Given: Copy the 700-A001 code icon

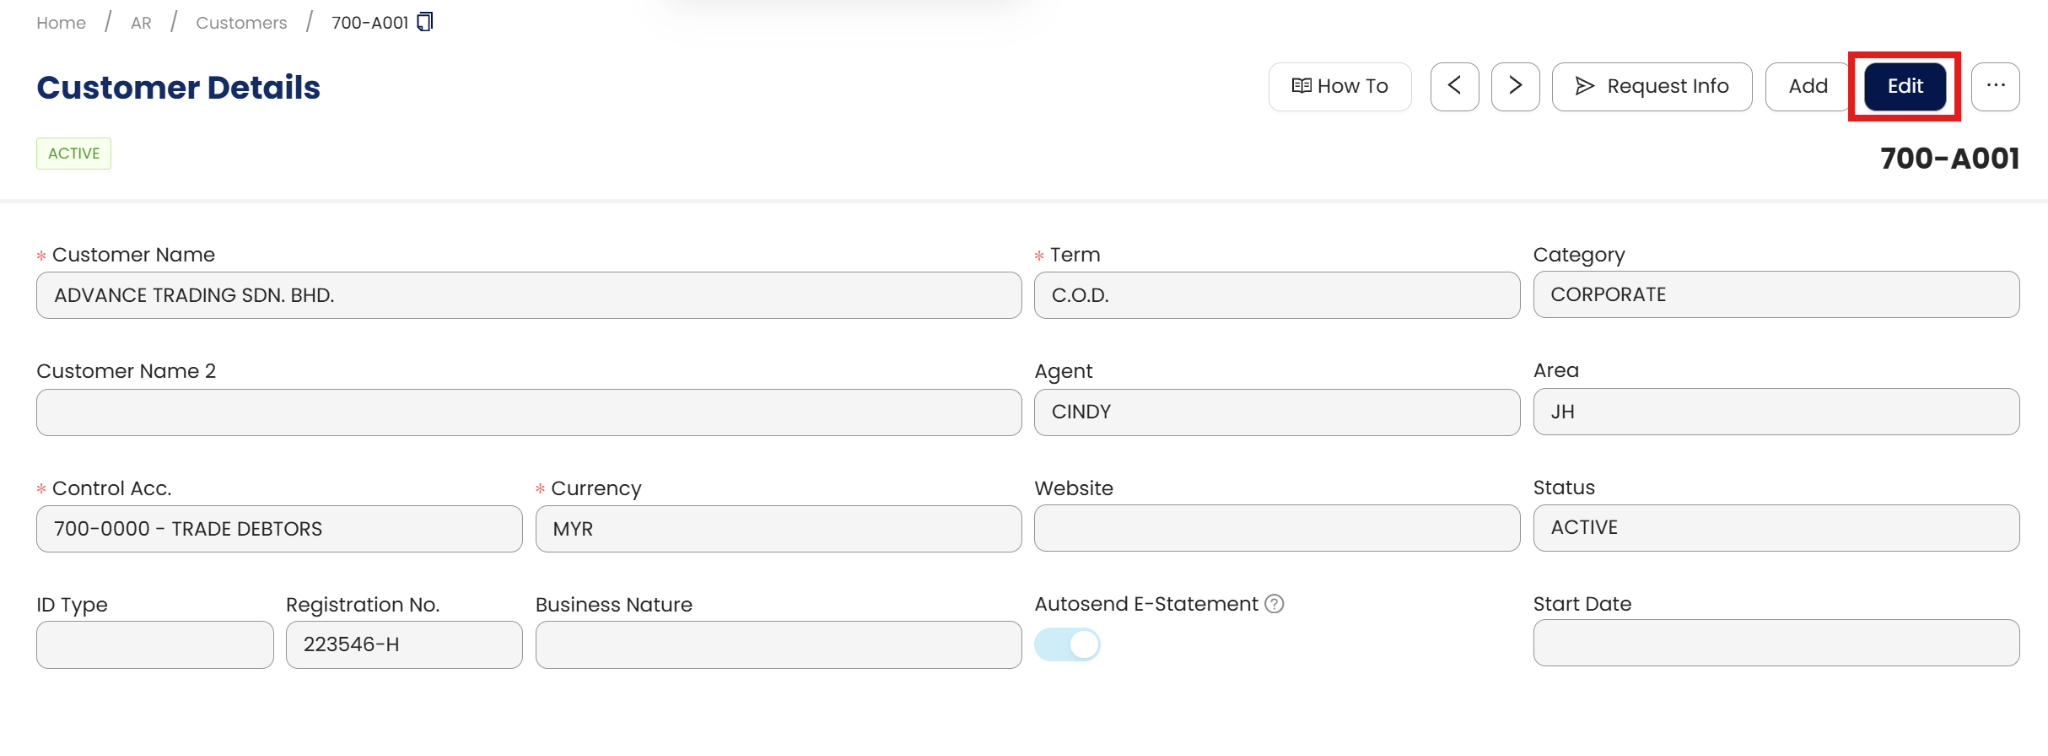Looking at the screenshot, I should click(425, 22).
